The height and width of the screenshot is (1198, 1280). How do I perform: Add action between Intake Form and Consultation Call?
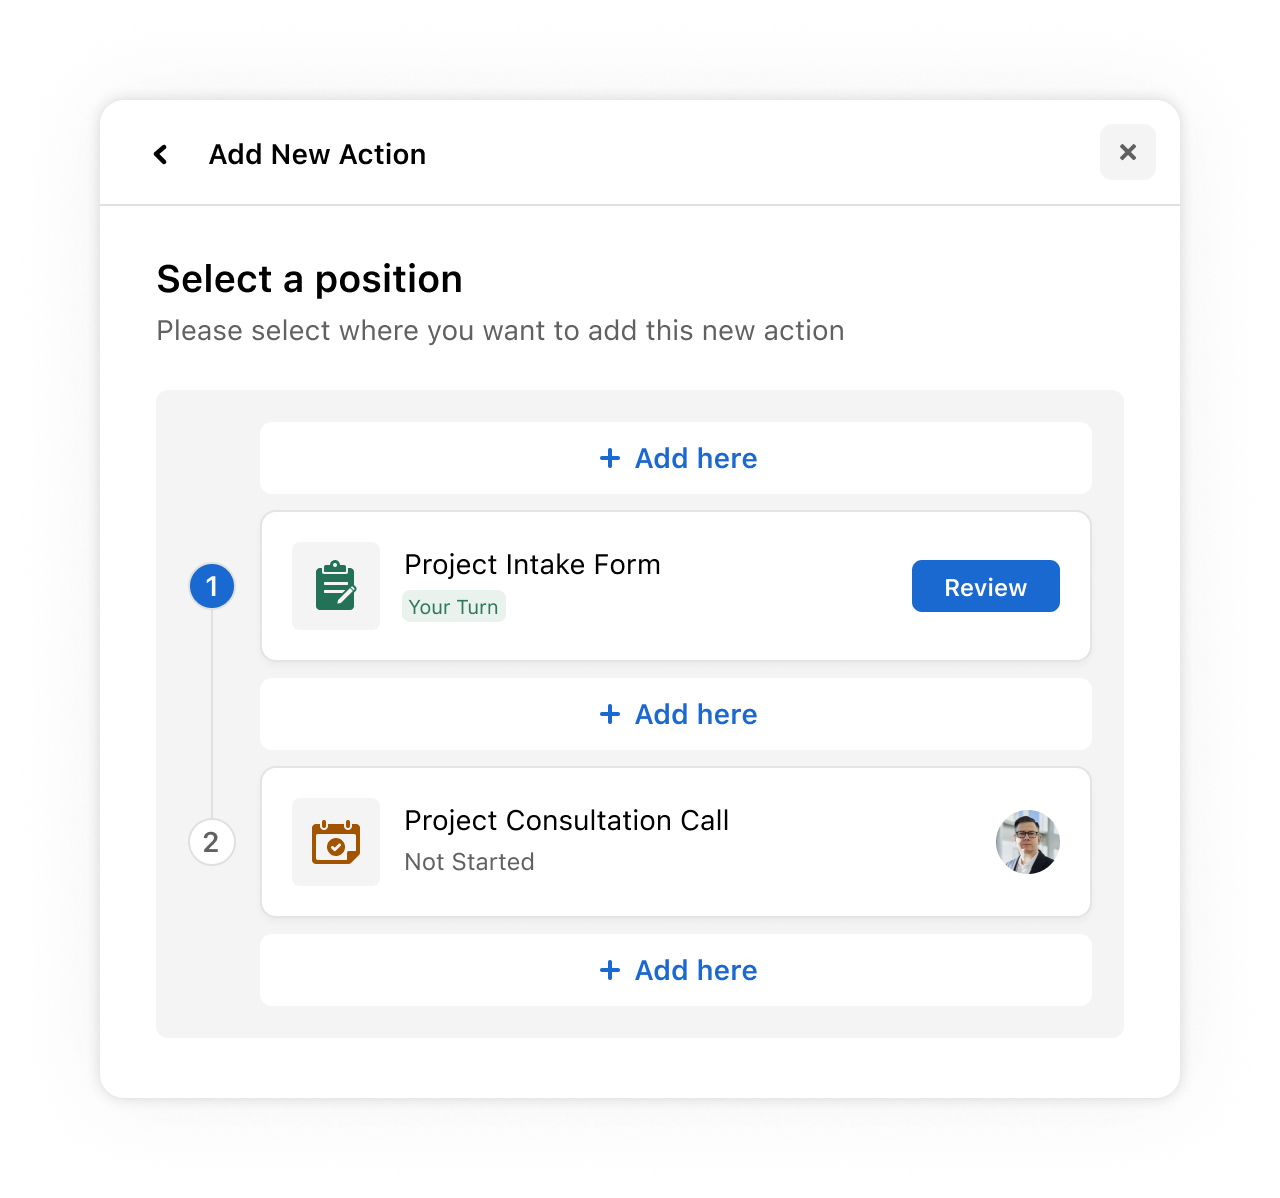tap(676, 714)
